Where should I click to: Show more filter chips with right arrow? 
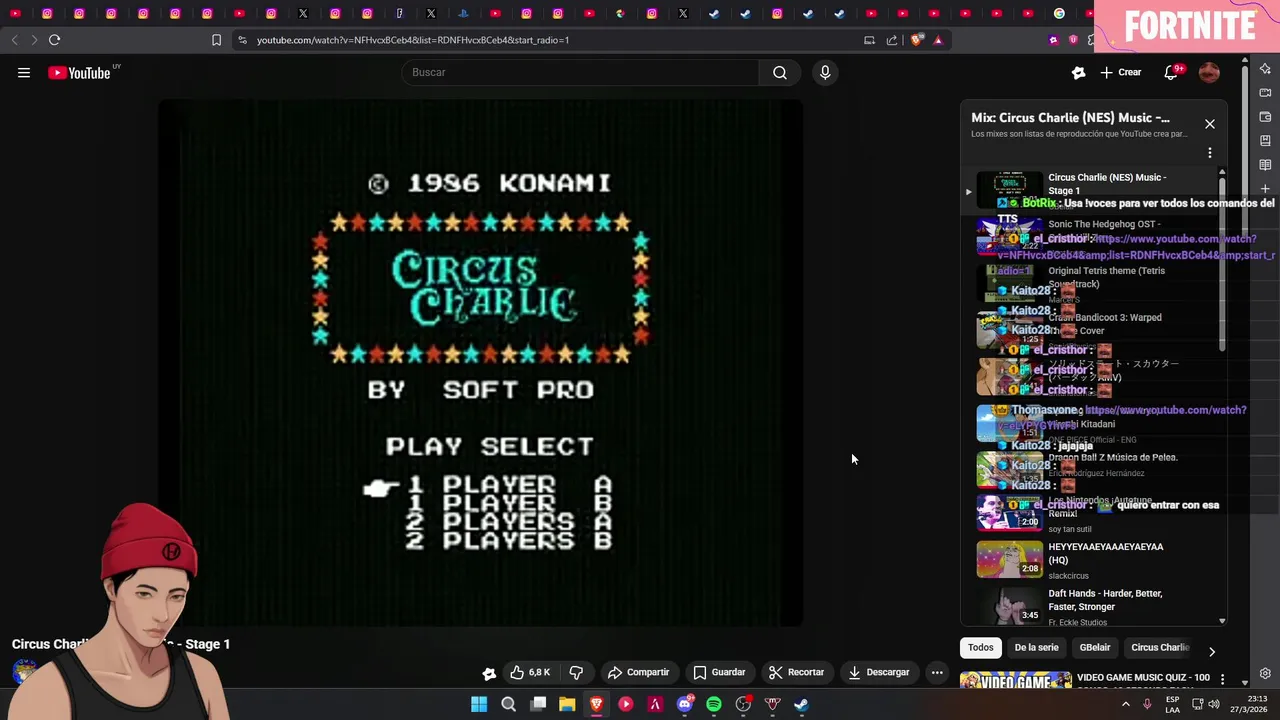coord(1212,651)
